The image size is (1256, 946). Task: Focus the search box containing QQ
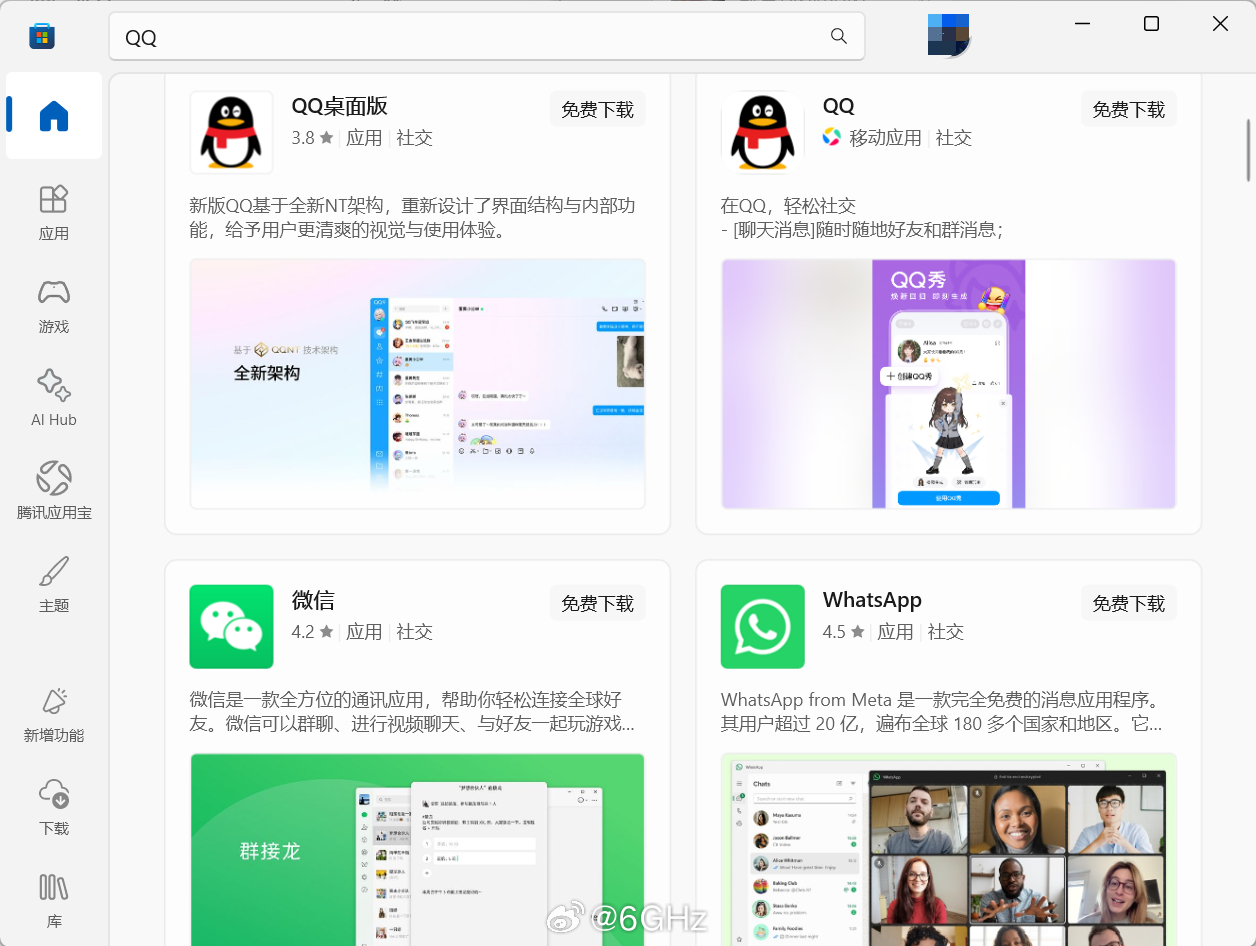(x=486, y=37)
